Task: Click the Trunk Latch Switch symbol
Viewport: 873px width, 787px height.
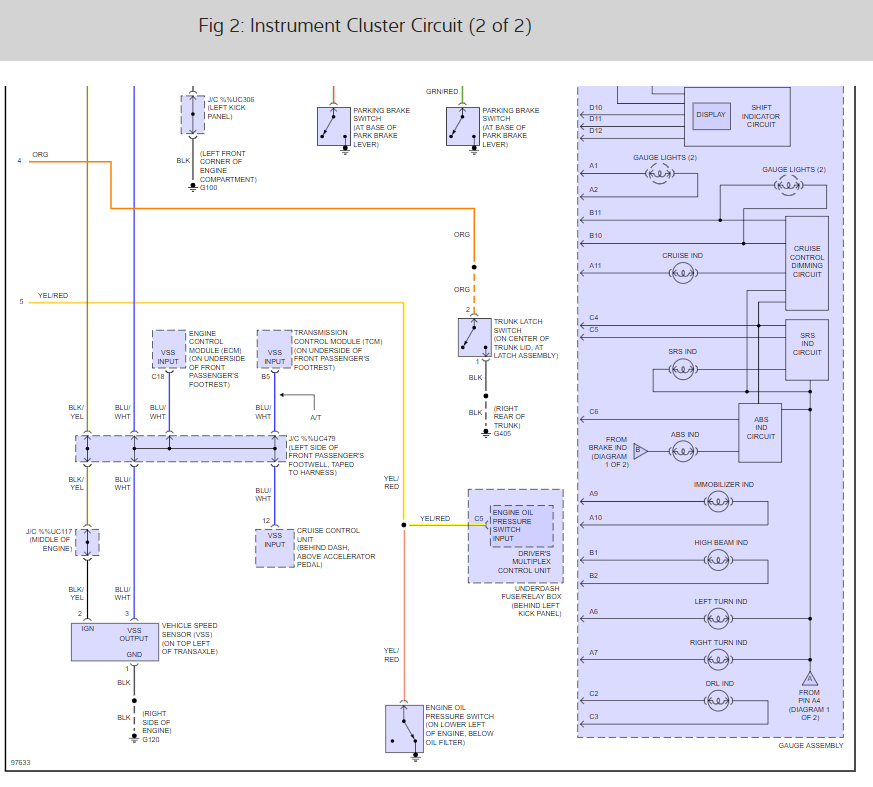Action: pos(474,337)
